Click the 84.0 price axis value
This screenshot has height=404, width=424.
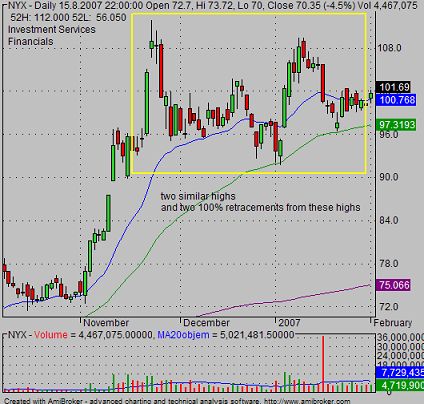pos(389,220)
